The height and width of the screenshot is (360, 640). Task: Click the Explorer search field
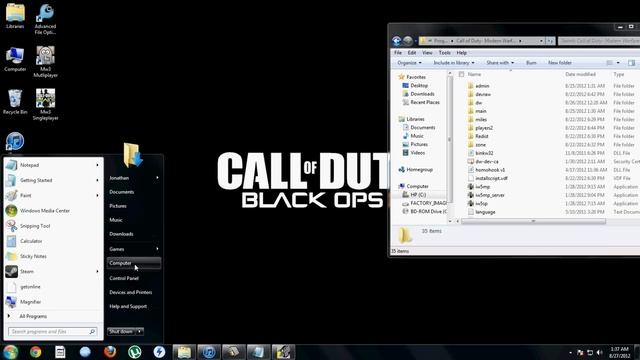point(599,41)
